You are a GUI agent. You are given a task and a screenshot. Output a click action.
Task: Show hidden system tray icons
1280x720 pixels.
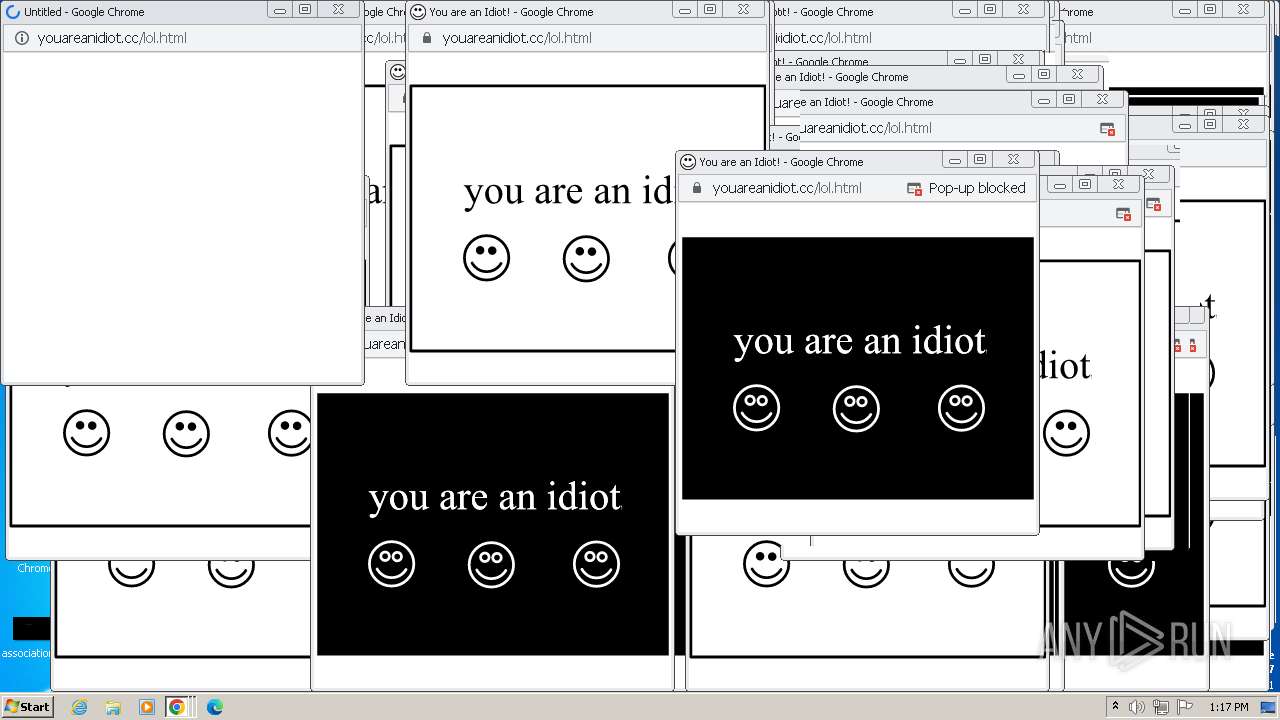[1115, 707]
